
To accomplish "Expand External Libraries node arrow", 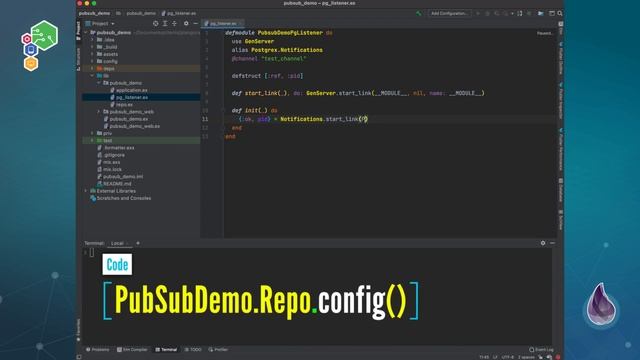I will pos(86,191).
